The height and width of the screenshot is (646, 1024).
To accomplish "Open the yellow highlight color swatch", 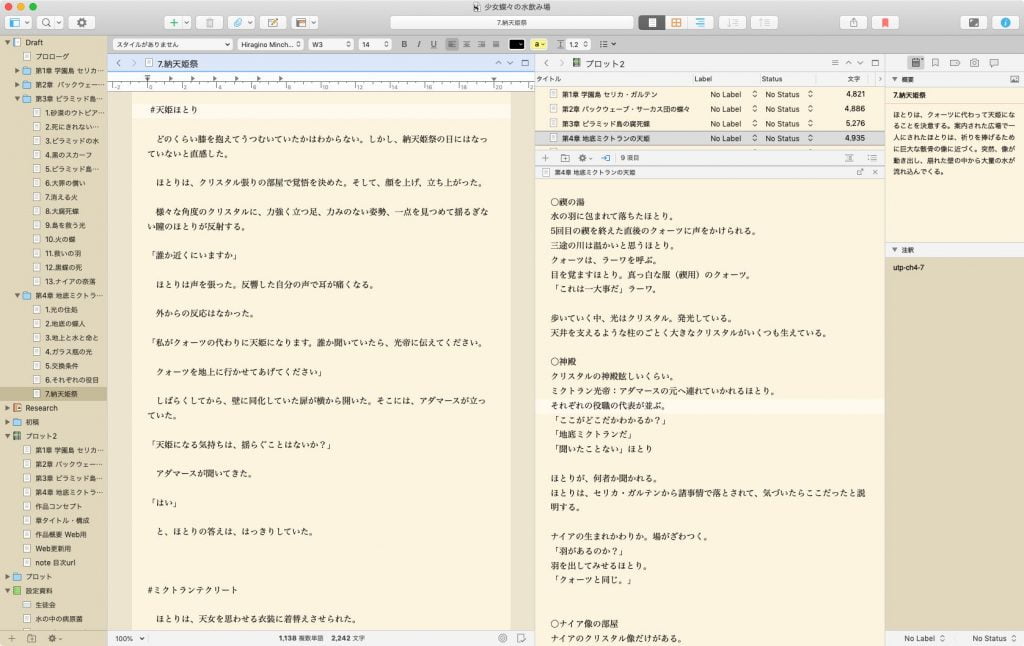I will coord(538,44).
